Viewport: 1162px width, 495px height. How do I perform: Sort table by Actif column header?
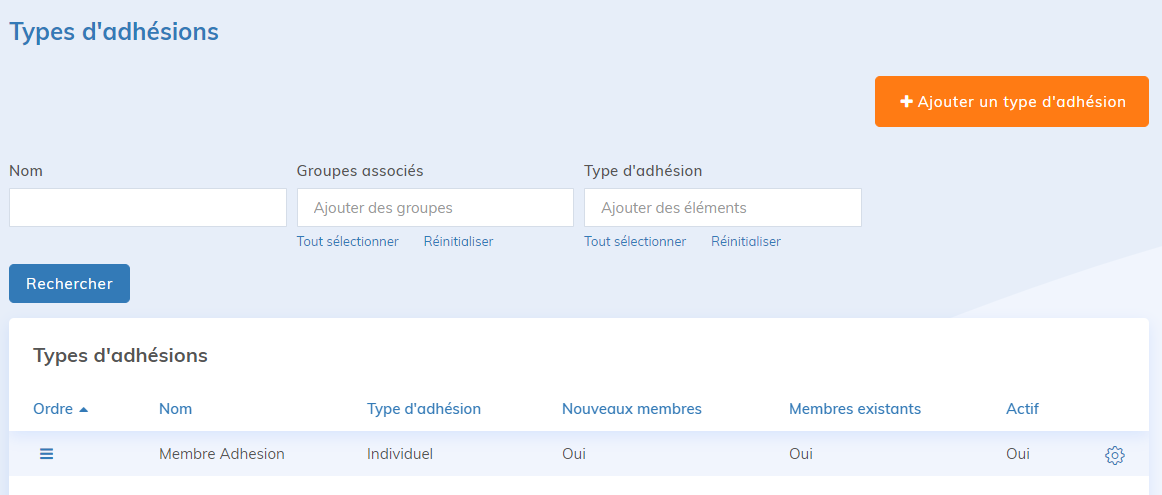tap(1022, 409)
